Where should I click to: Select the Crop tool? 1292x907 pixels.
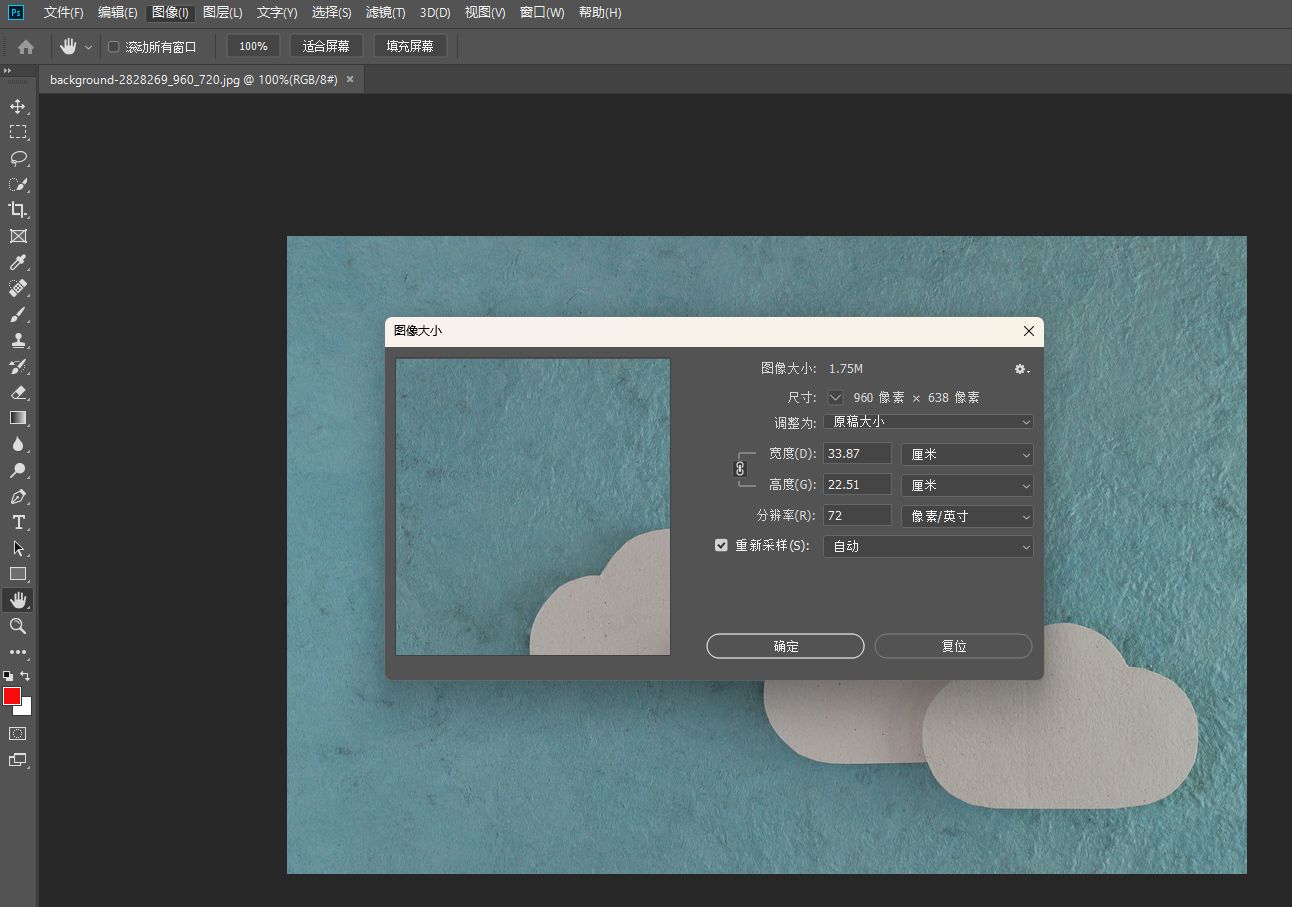click(x=18, y=210)
